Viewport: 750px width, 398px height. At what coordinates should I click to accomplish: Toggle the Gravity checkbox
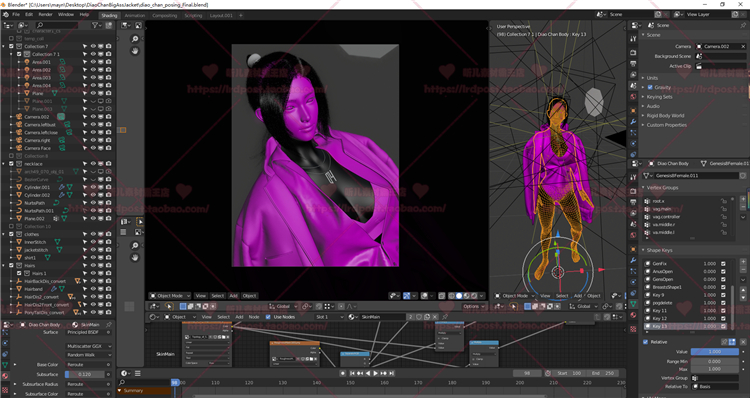[x=650, y=87]
